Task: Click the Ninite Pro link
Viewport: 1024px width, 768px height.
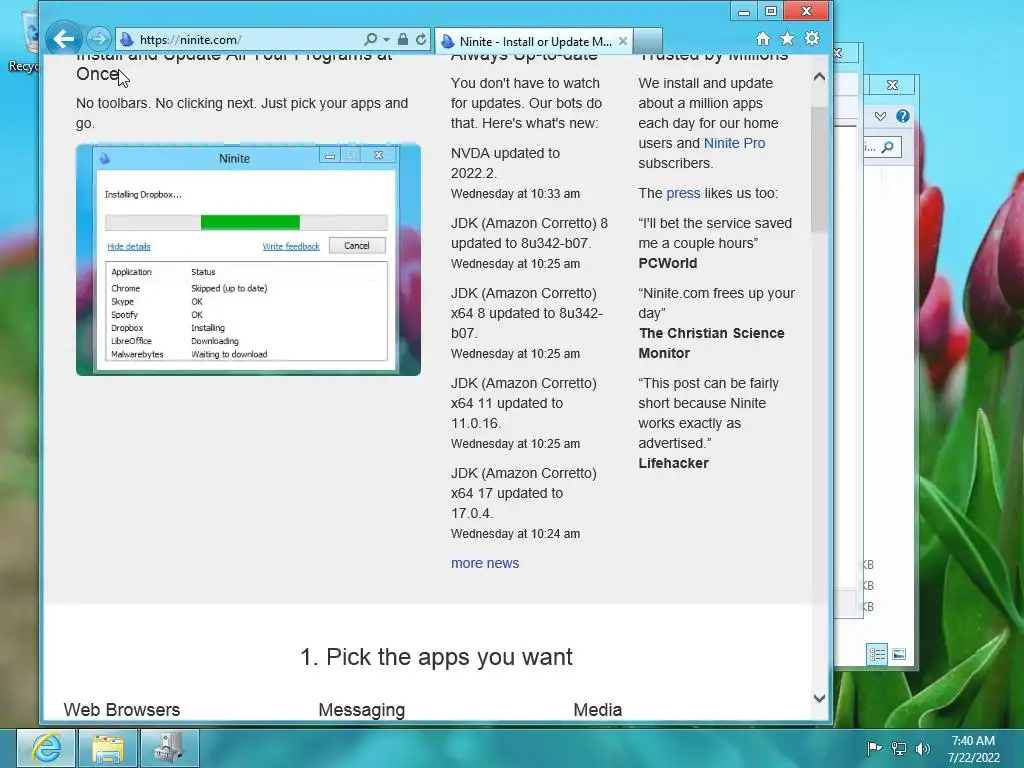Action: tap(734, 143)
